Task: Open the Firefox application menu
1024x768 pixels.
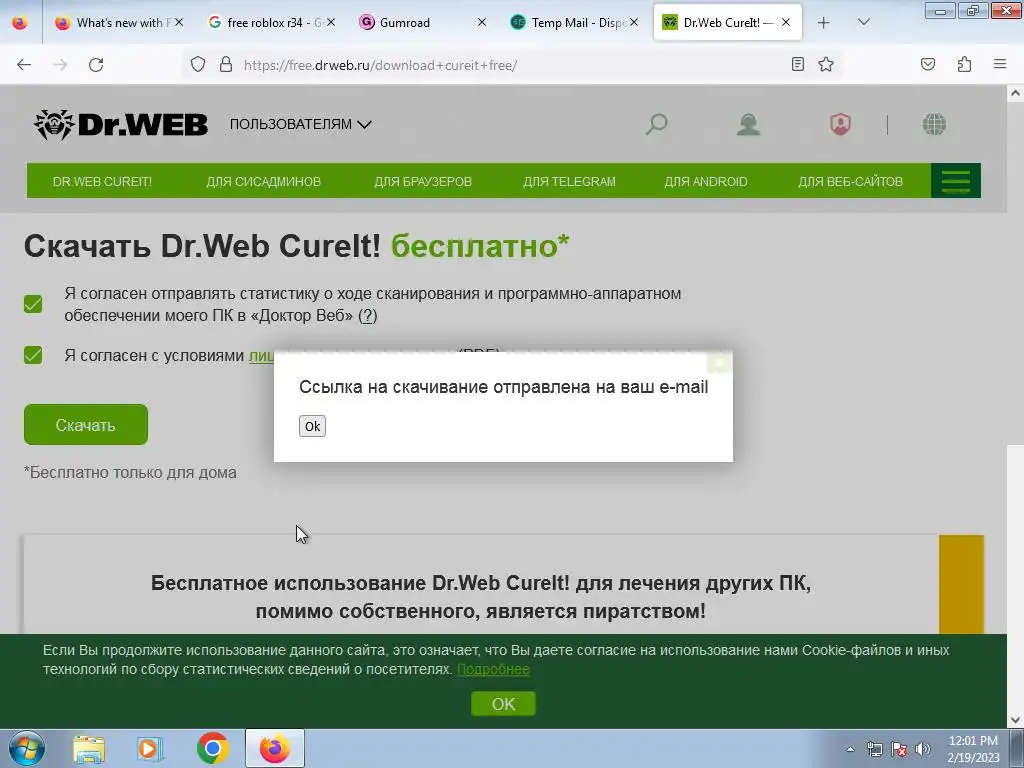Action: (1000, 65)
